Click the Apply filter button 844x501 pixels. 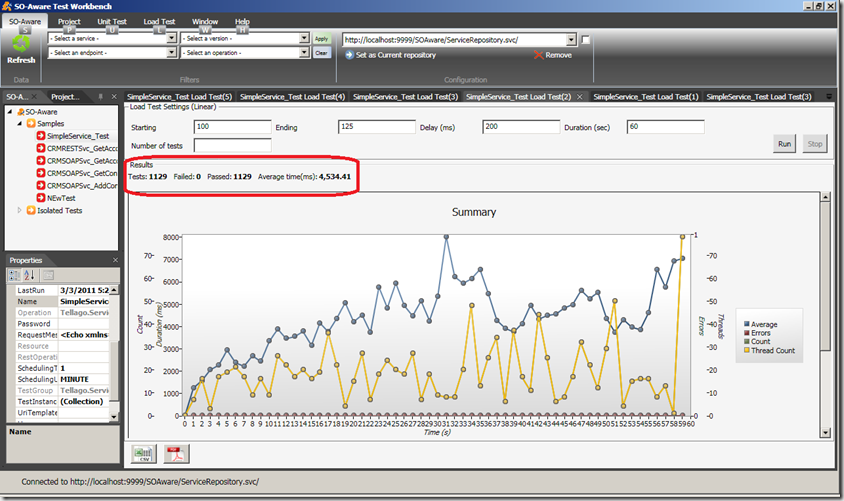tap(321, 38)
